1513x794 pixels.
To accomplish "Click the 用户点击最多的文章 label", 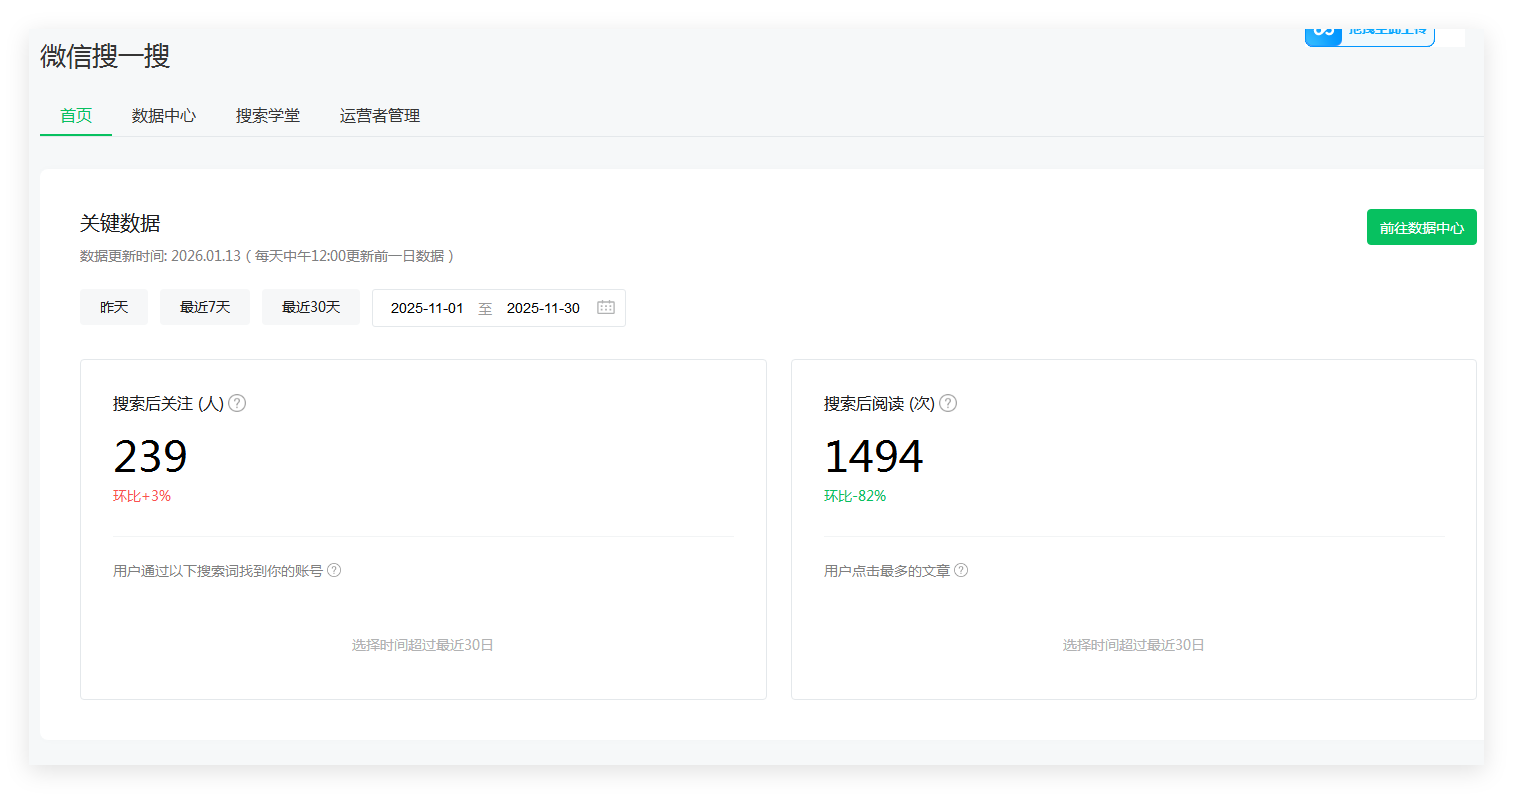I will tap(887, 570).
